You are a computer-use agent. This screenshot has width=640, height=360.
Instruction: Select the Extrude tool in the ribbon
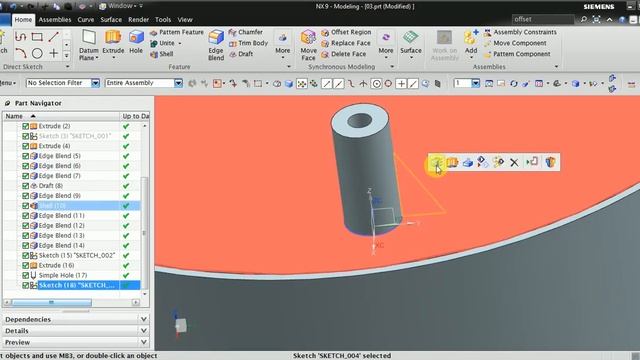113,42
